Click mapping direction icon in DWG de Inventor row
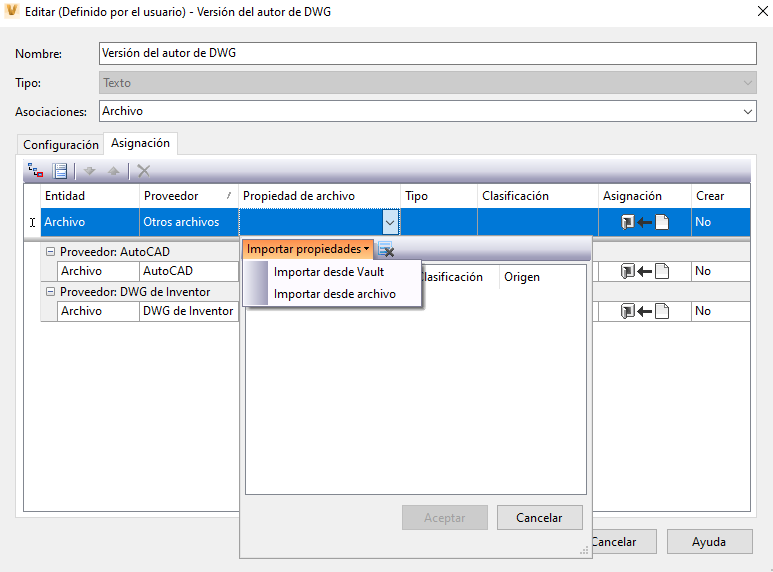 click(x=645, y=311)
